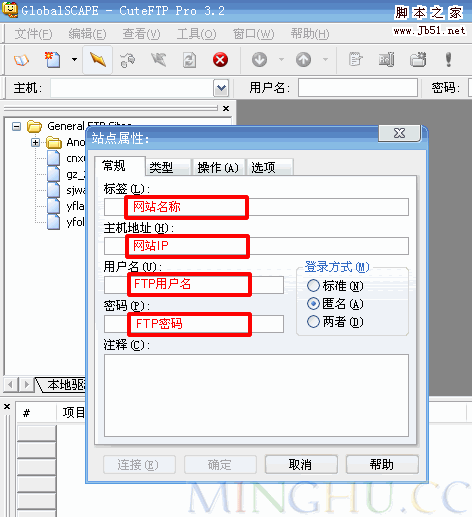
Task: Select the 两者(D) login radio button
Action: click(313, 322)
